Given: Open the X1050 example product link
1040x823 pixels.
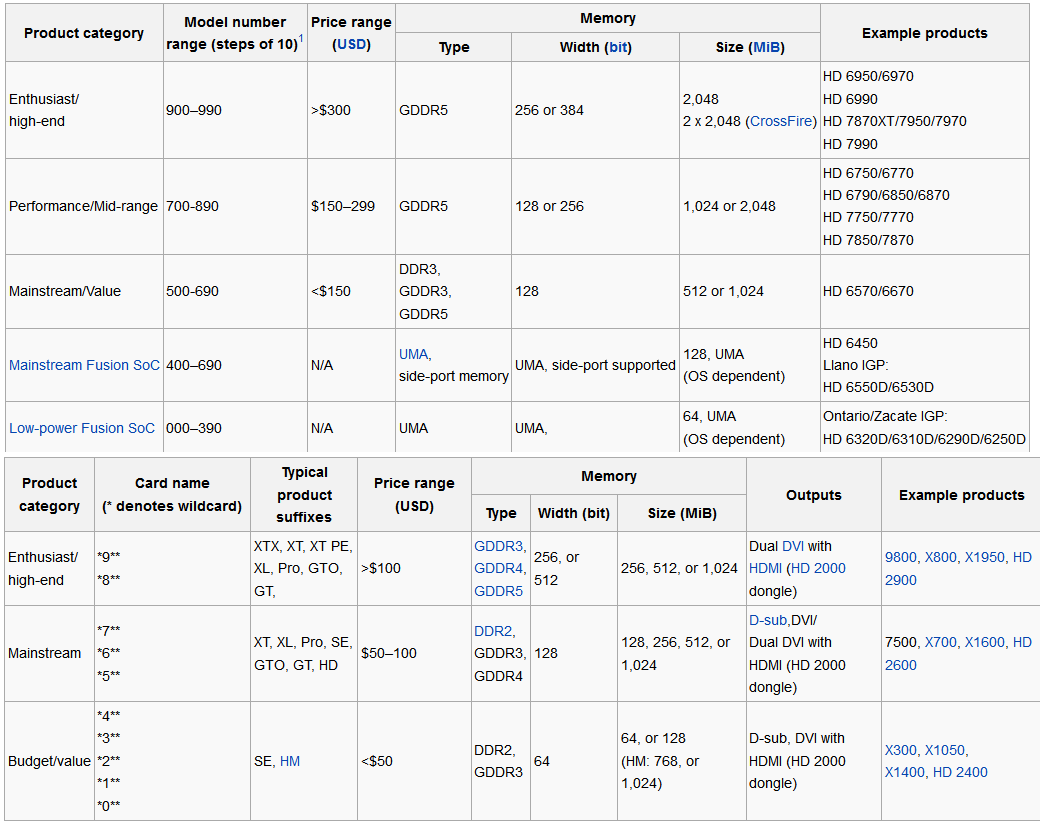Looking at the screenshot, I should coord(944,750).
